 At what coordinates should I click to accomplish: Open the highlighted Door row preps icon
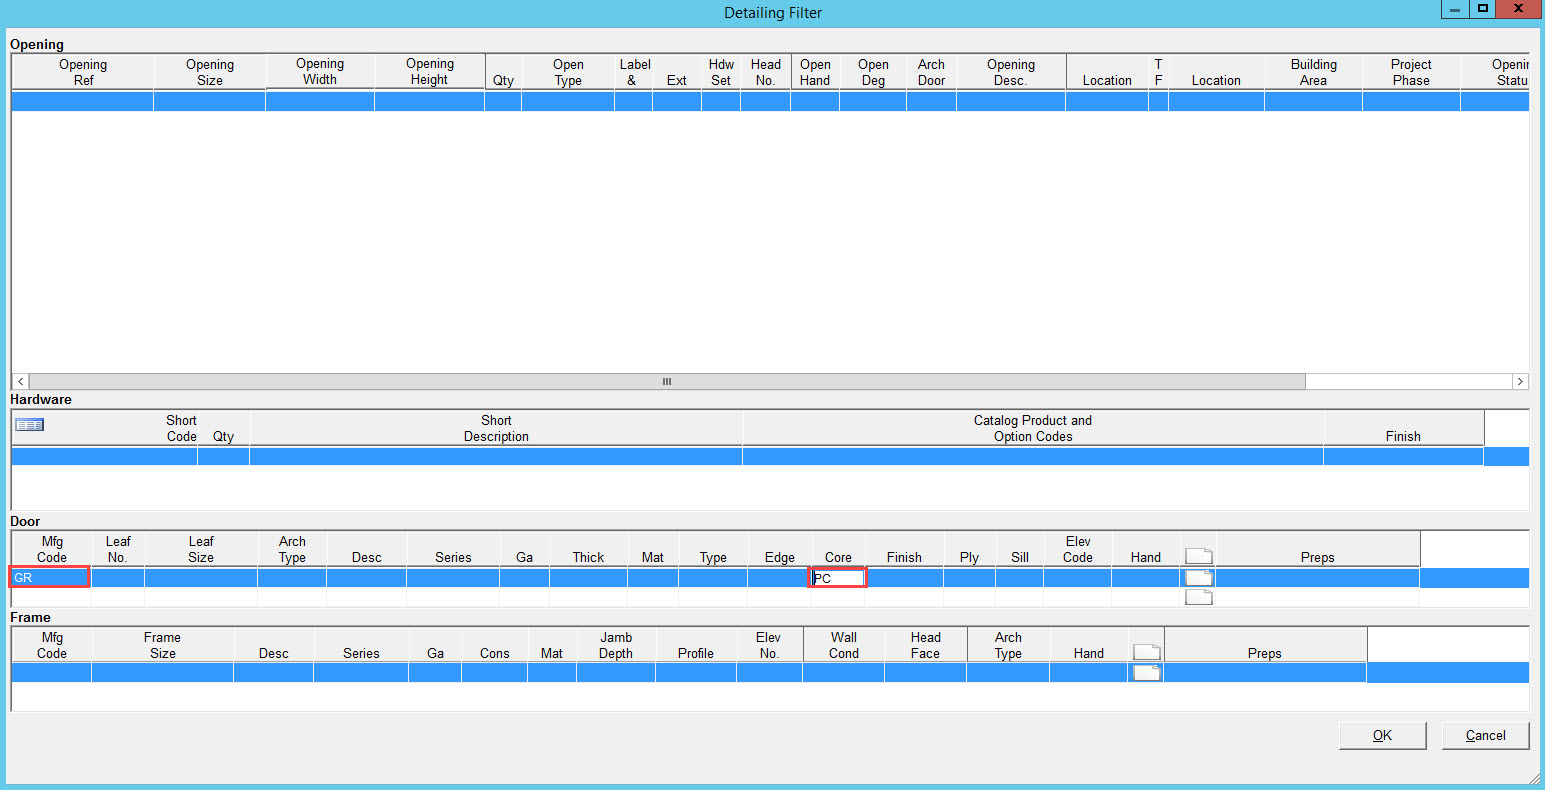point(1198,577)
